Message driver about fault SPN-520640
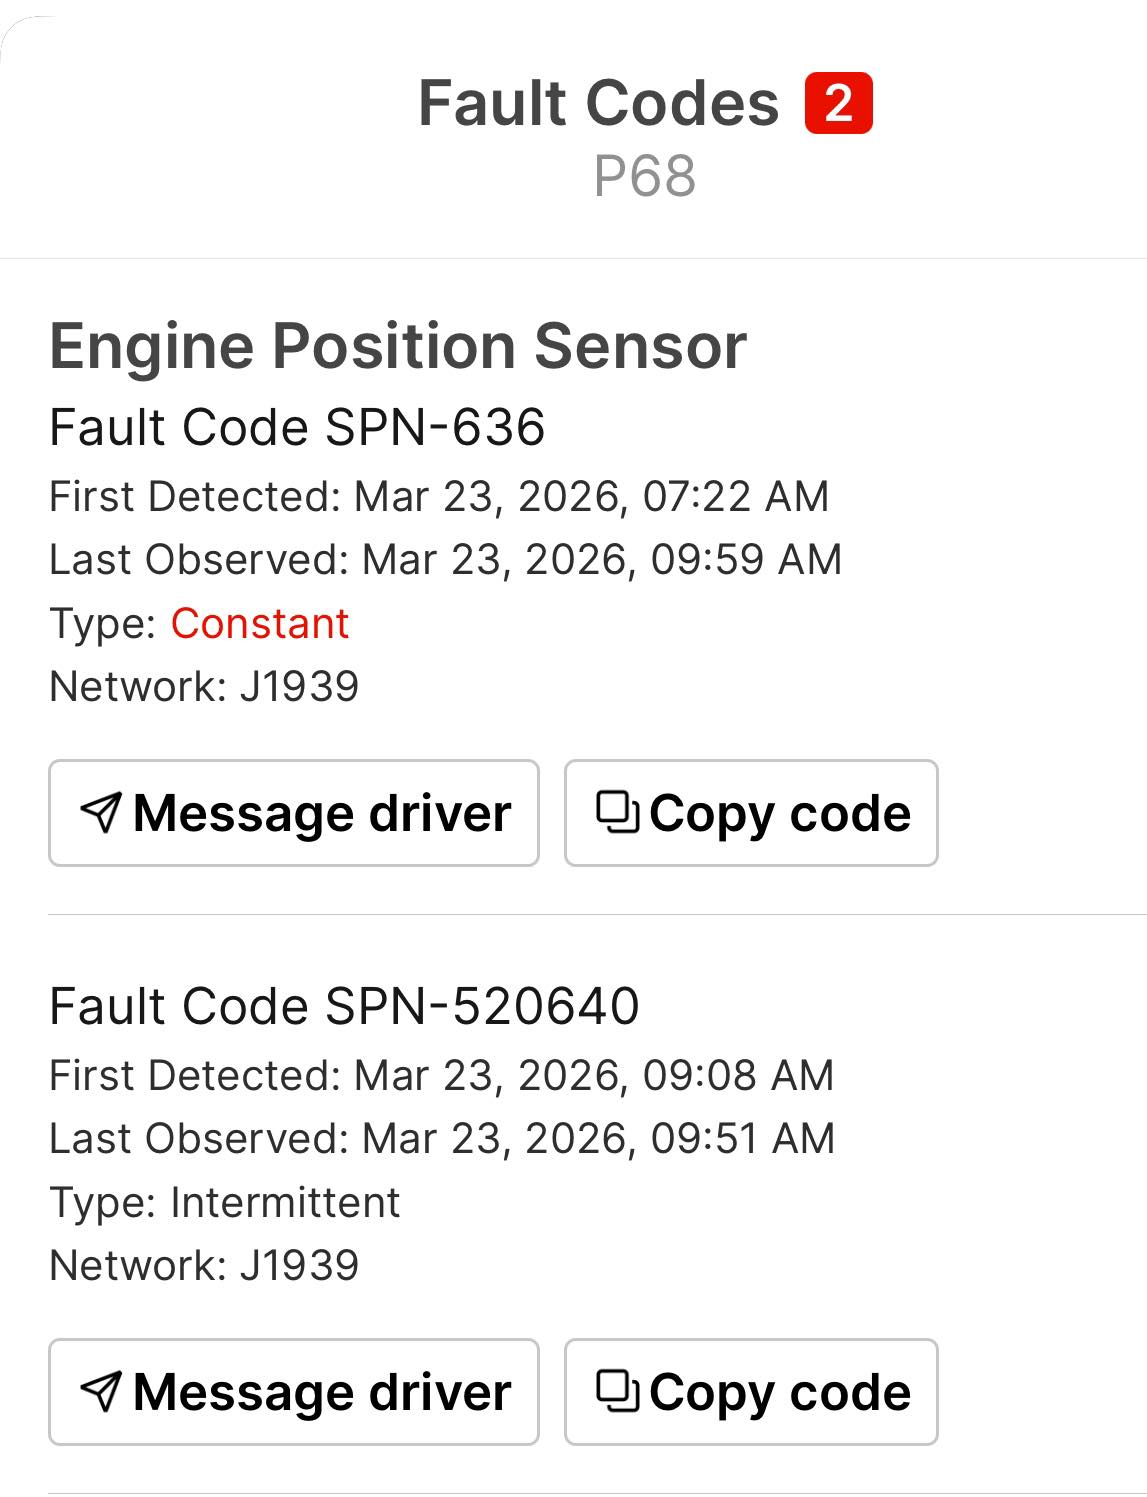The width and height of the screenshot is (1147, 1497). 294,1392
